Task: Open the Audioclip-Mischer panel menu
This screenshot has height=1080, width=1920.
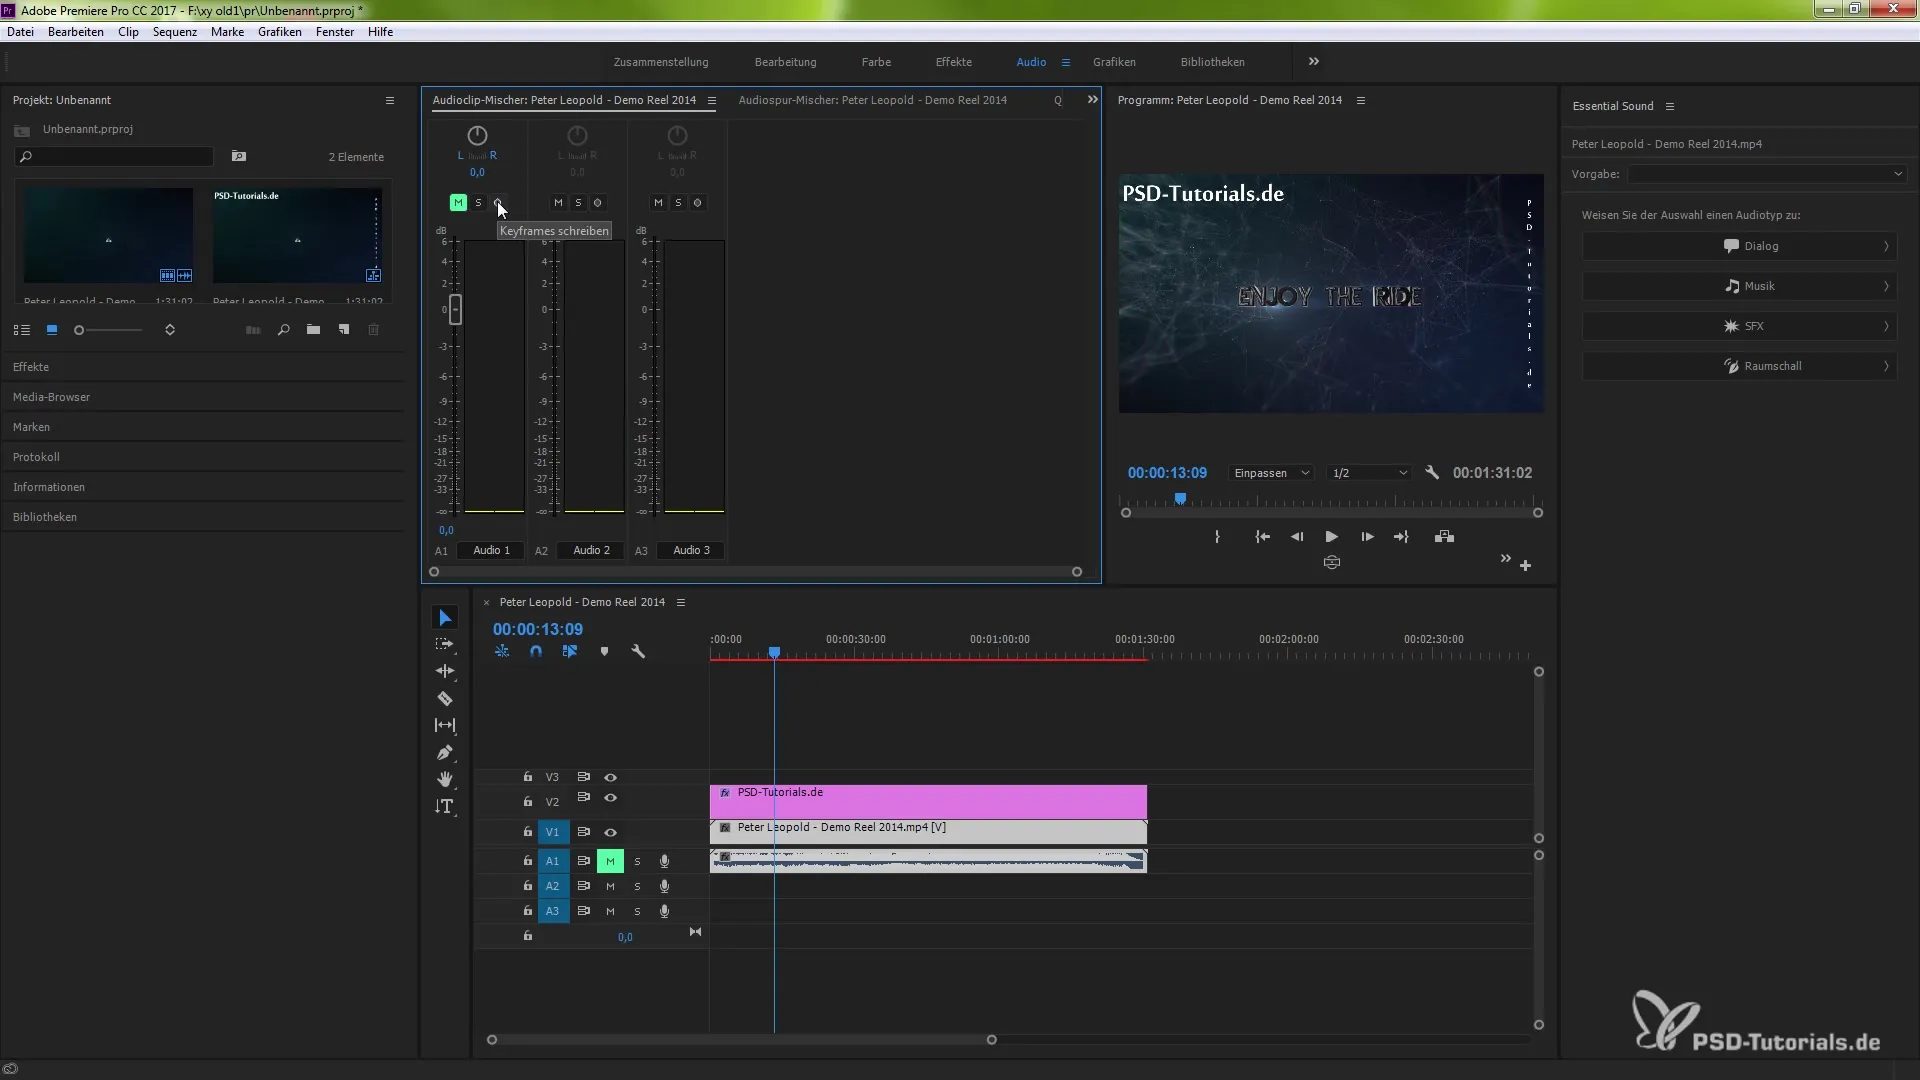Action: point(711,100)
